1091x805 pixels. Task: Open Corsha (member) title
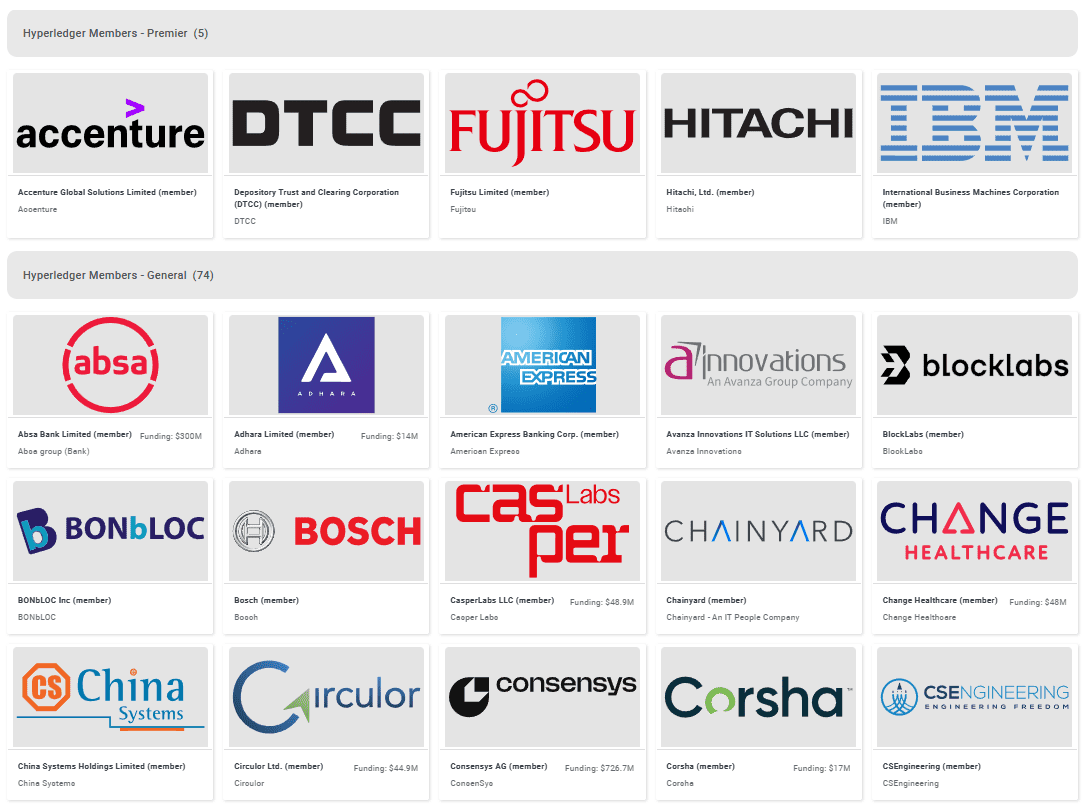701,766
